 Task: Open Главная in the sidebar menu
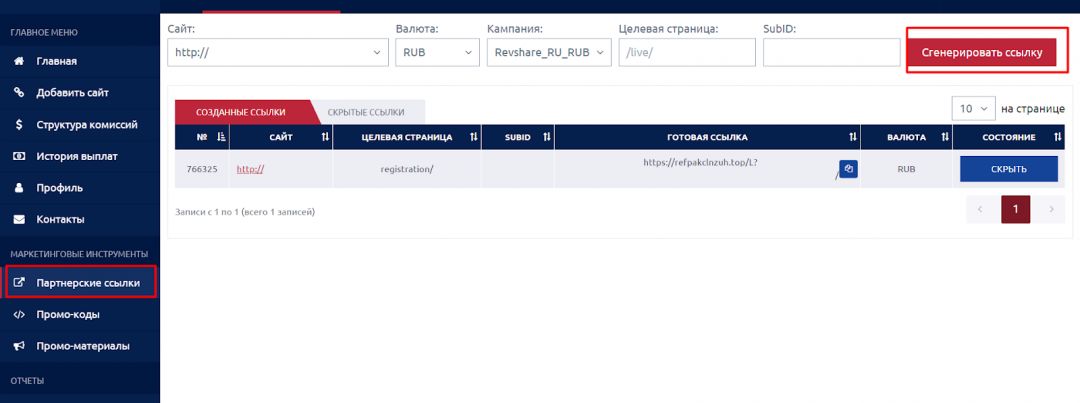click(x=80, y=61)
